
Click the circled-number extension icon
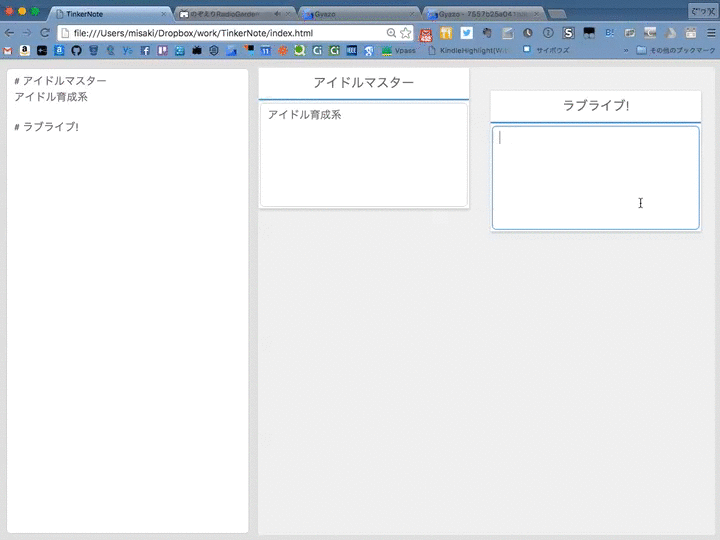(x=548, y=33)
